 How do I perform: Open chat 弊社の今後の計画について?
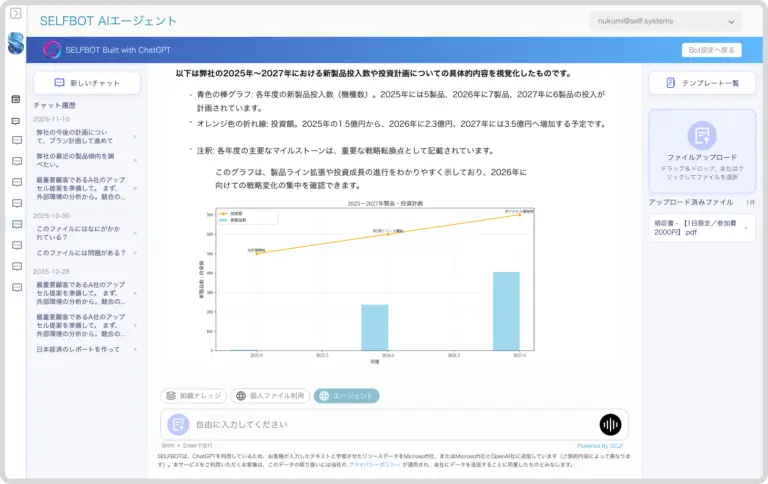tap(74, 136)
